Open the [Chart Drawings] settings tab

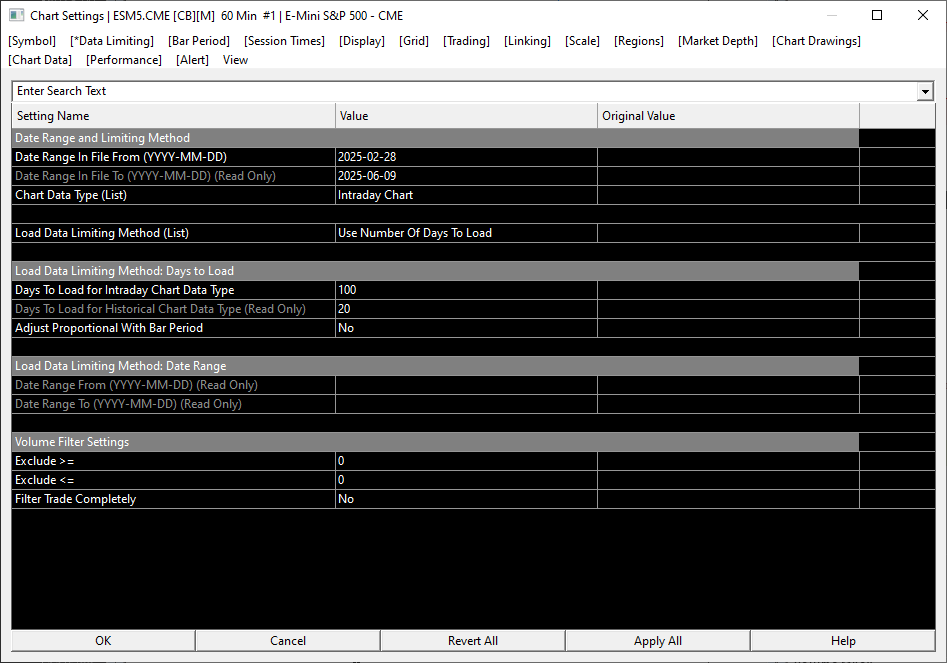[x=816, y=41]
